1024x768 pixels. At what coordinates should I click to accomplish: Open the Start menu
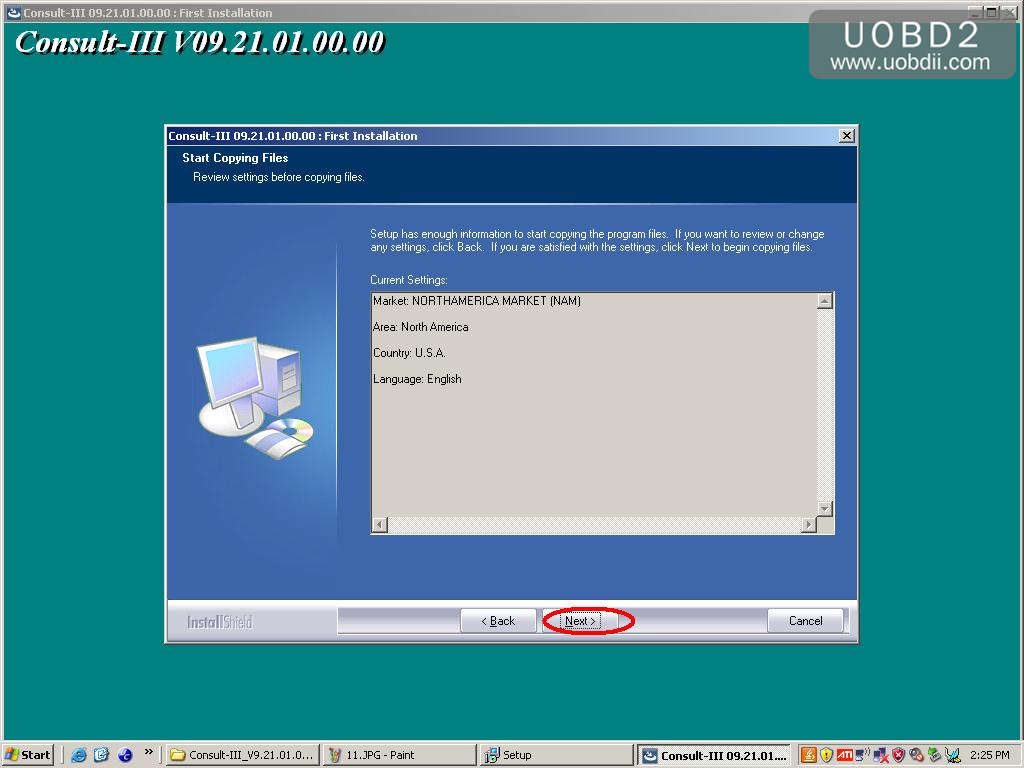(27, 754)
